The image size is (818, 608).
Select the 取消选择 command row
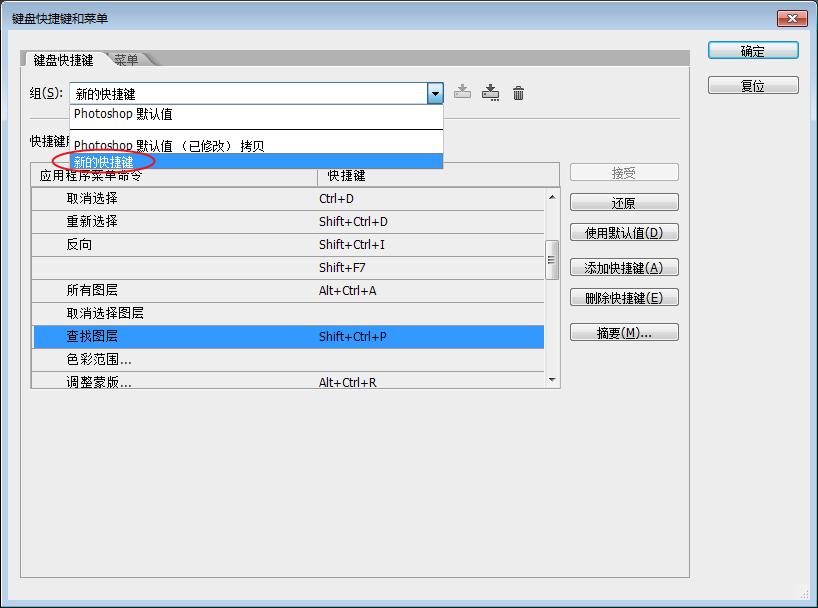(x=288, y=199)
